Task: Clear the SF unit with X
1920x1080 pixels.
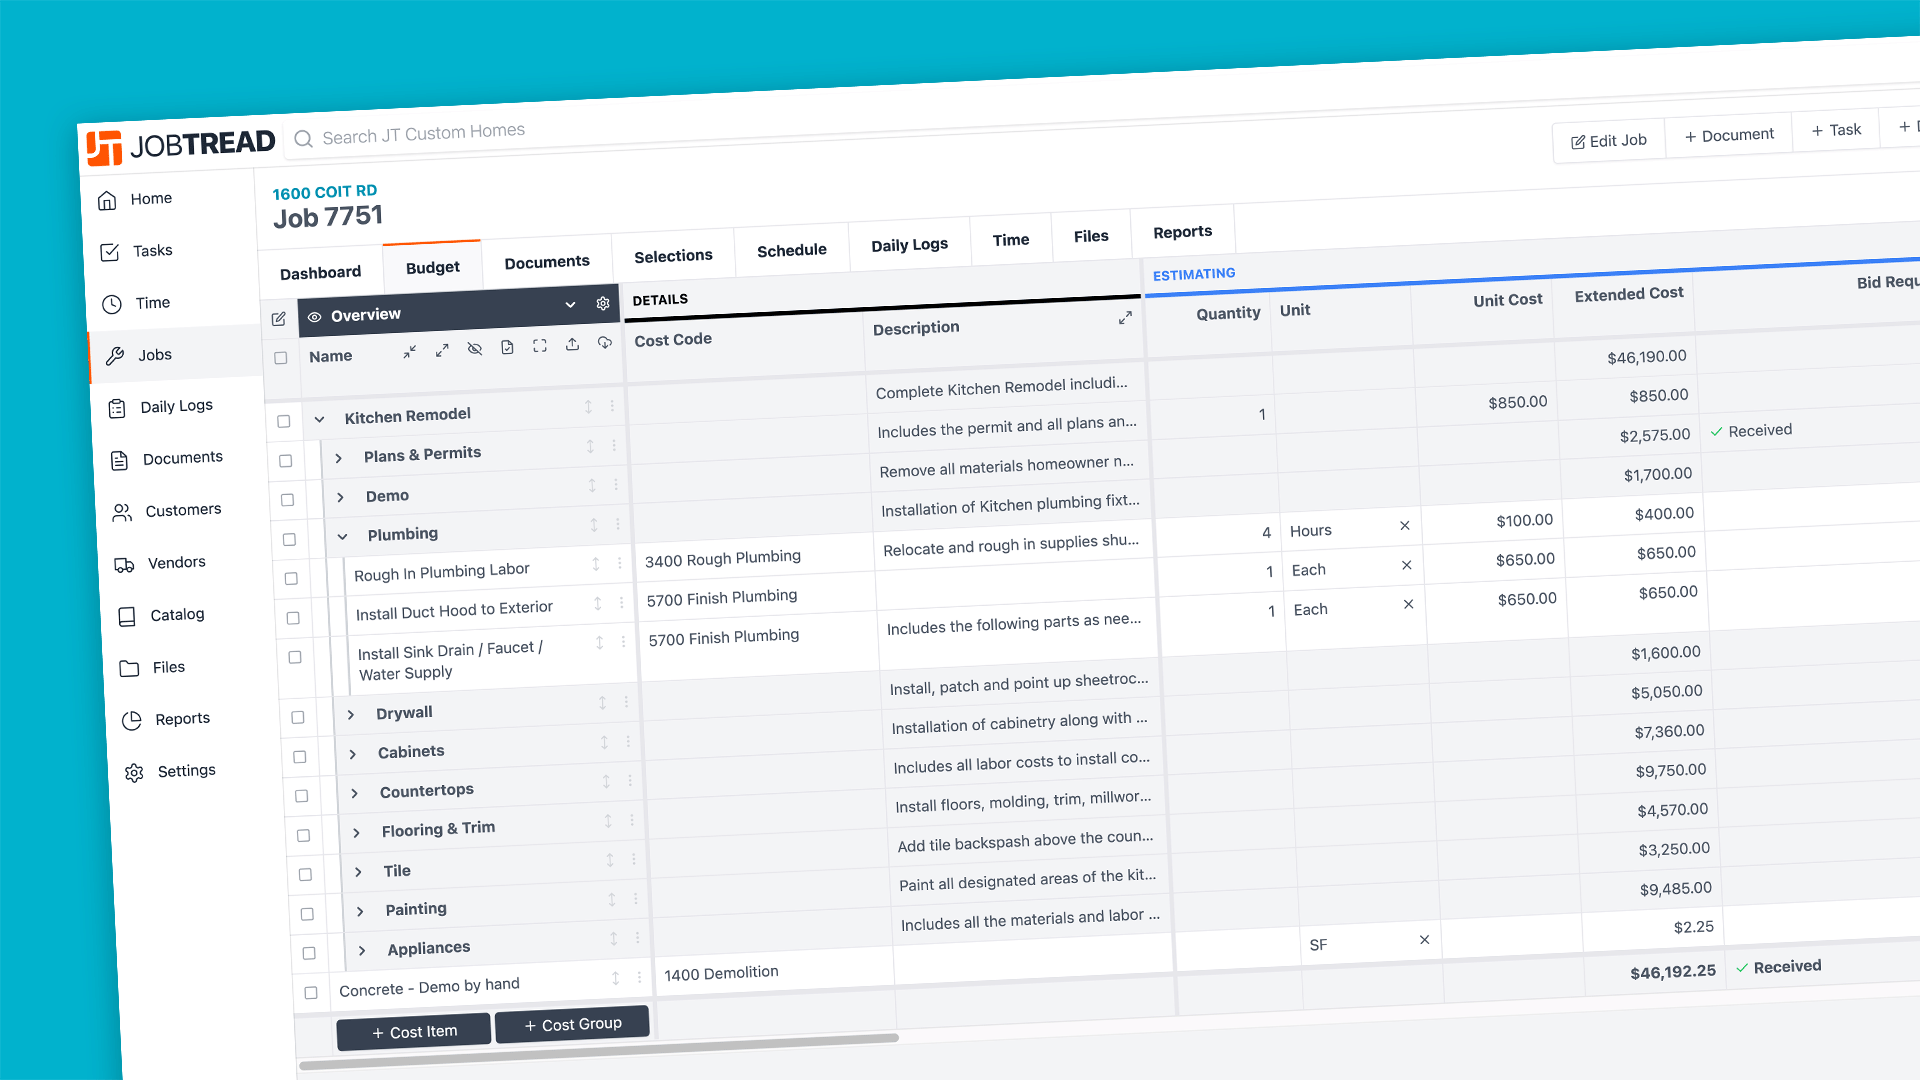Action: tap(1425, 940)
